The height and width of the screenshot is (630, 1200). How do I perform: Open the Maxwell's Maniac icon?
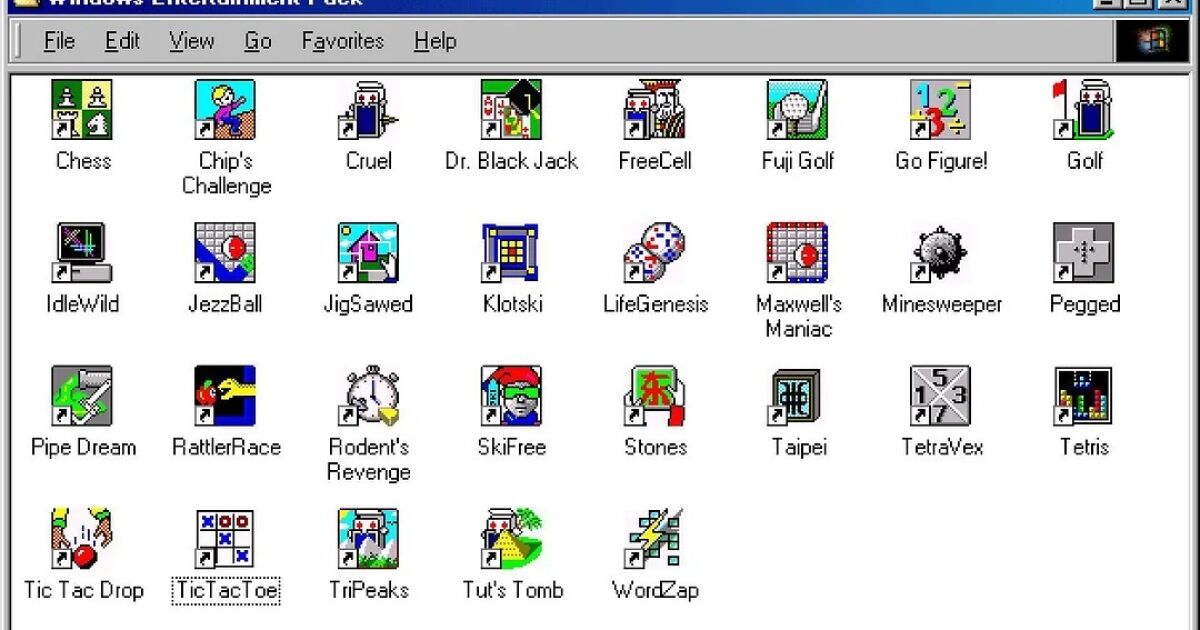click(798, 253)
